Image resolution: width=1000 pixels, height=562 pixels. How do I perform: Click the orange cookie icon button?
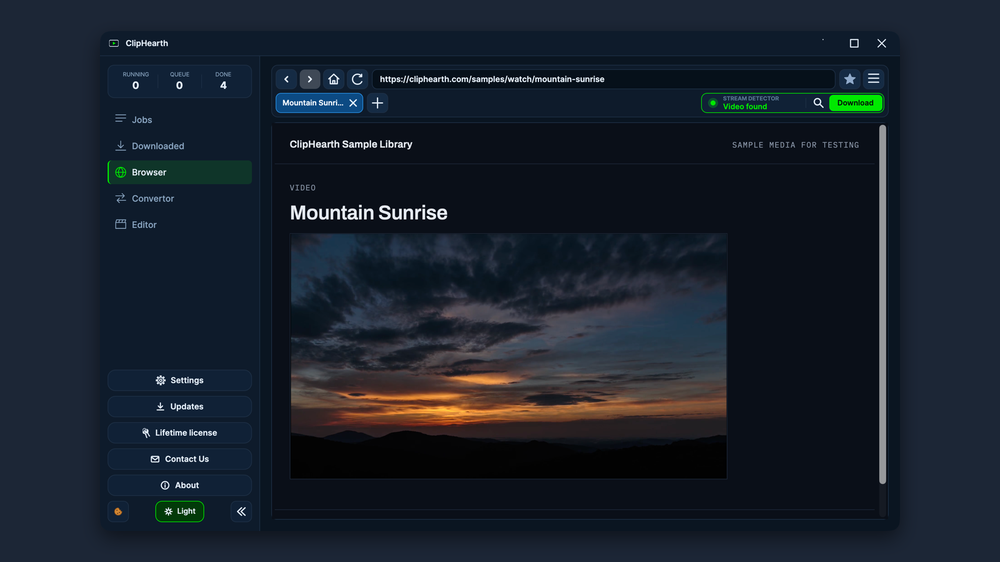pyautogui.click(x=118, y=511)
